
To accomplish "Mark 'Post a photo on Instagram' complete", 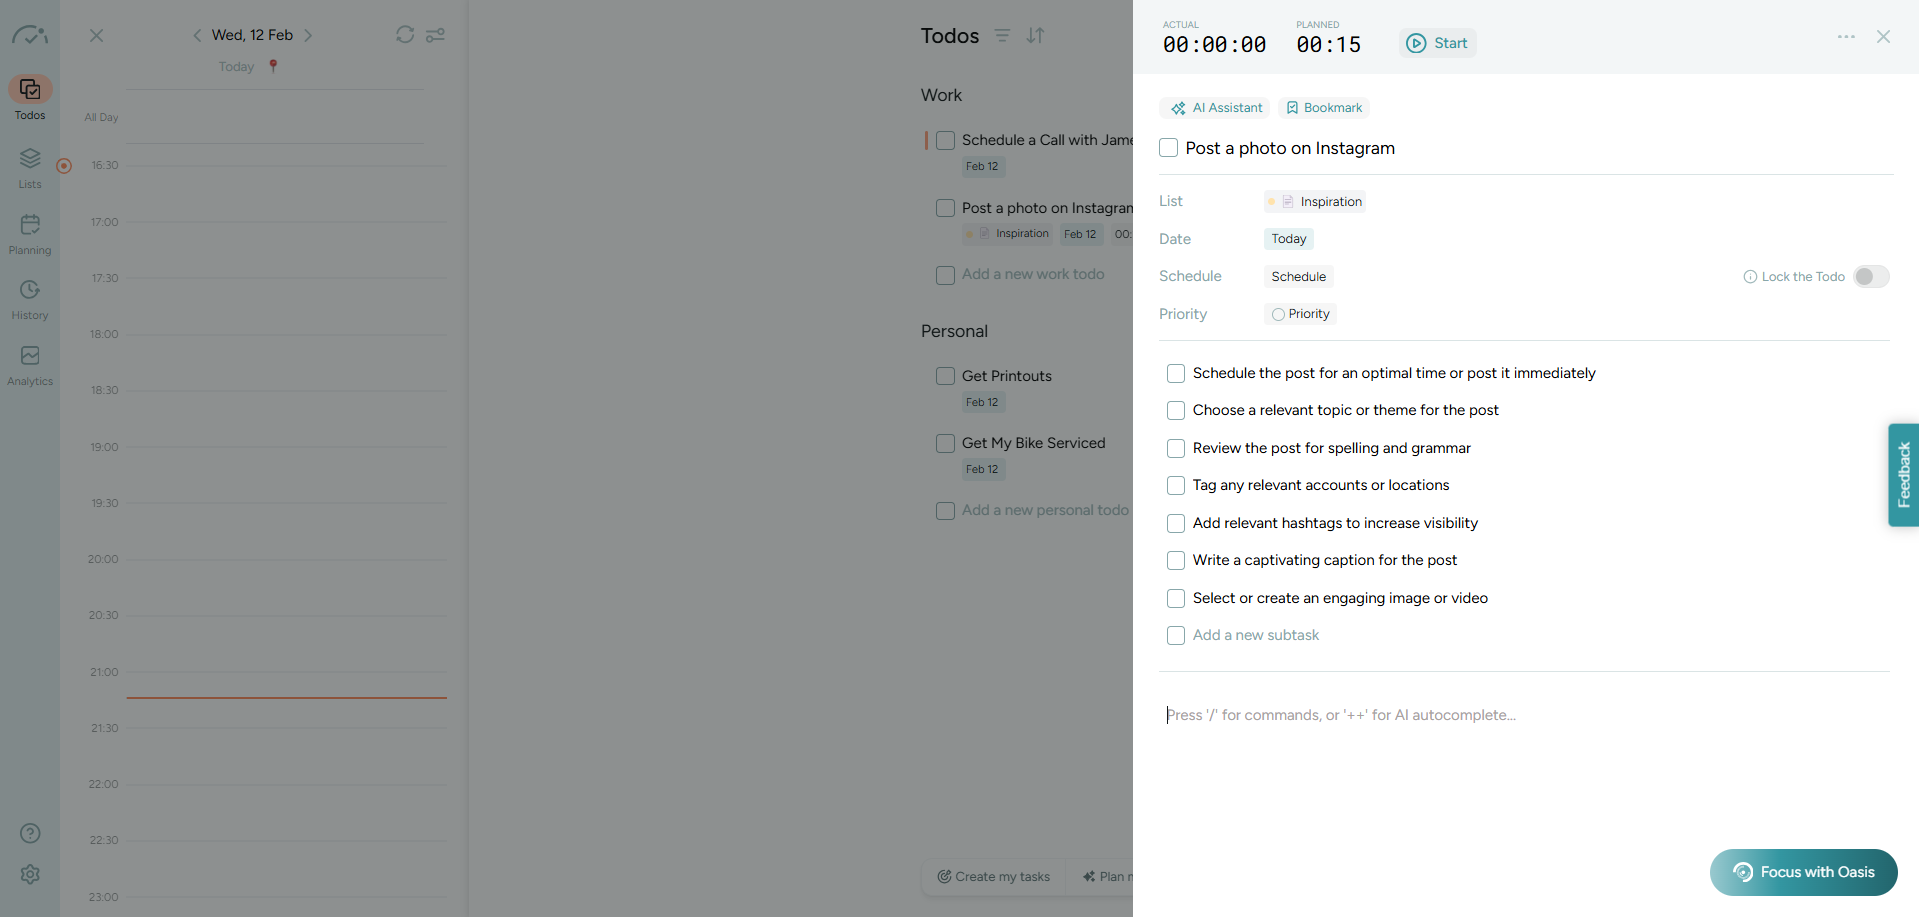I will 1168,148.
